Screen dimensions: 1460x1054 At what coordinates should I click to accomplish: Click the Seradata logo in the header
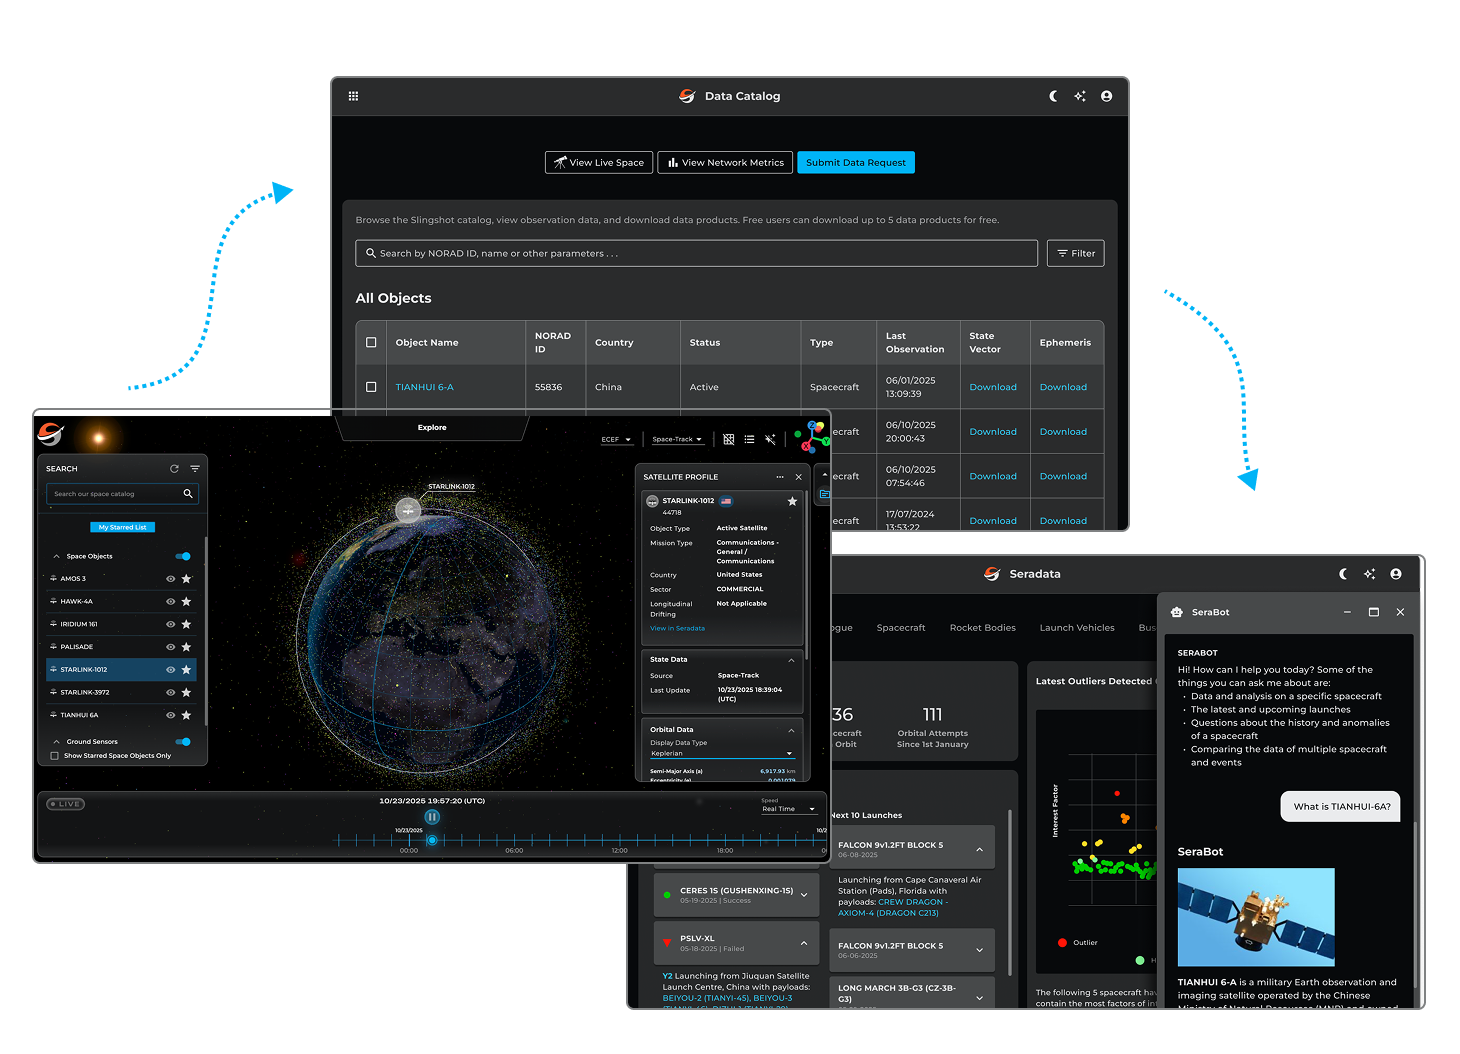pyautogui.click(x=992, y=574)
